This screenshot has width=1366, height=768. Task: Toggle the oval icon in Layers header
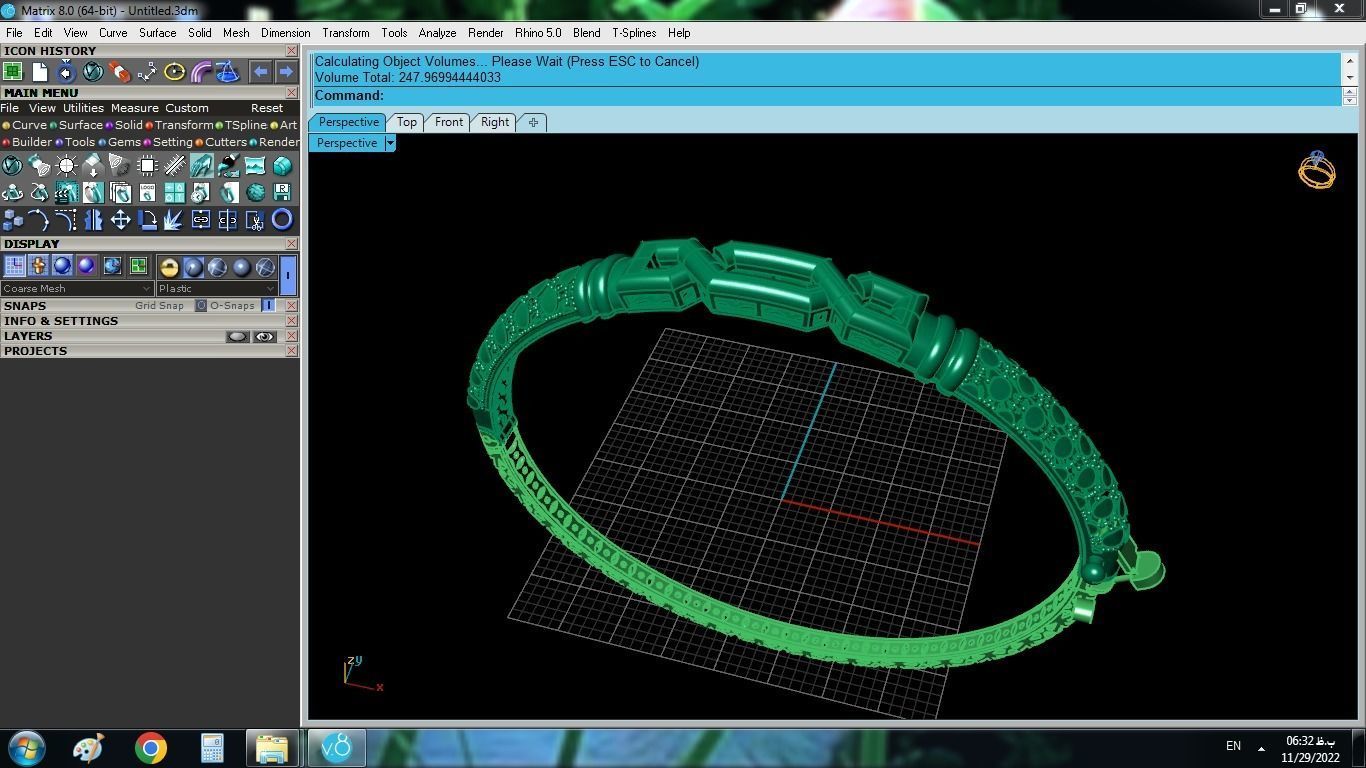pyautogui.click(x=237, y=337)
